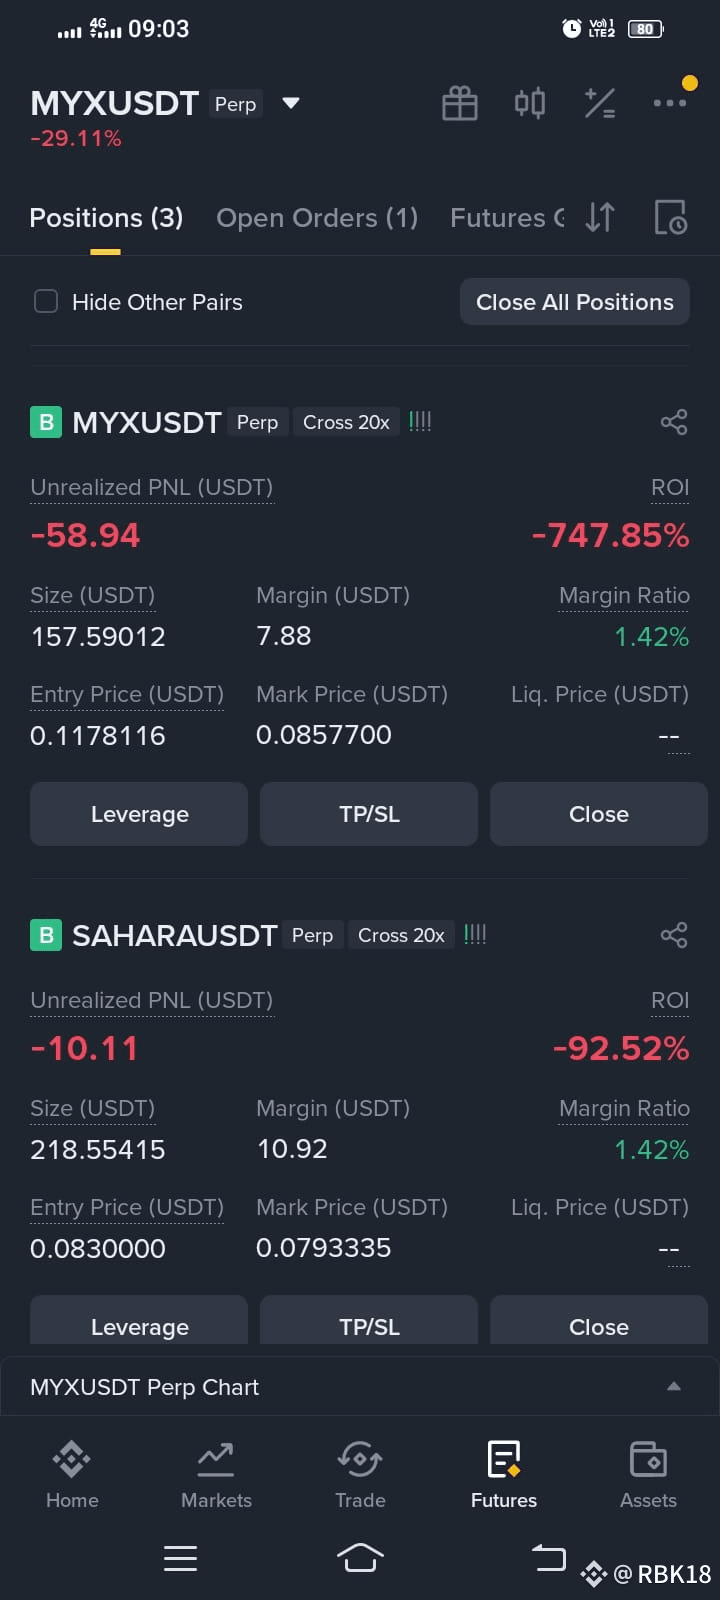Tap Close All Positions
Screen dimensions: 720x1600
pos(575,302)
